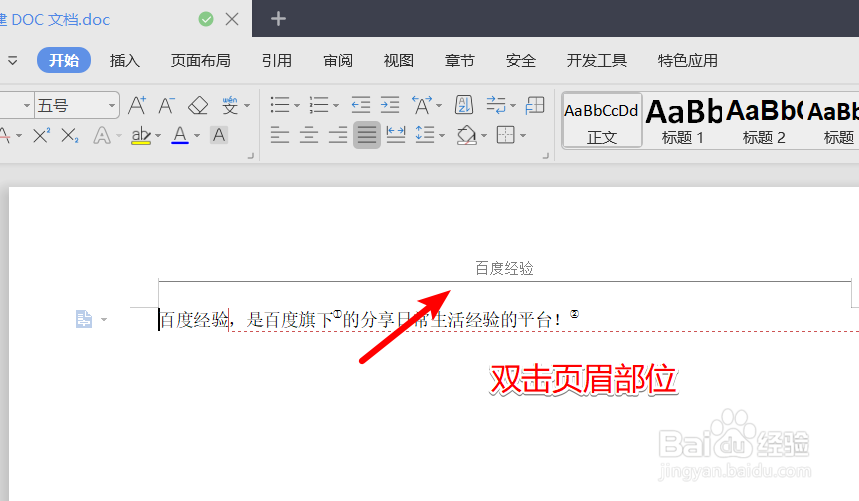Align text left
Screen dimensions: 859x501
(x=280, y=135)
